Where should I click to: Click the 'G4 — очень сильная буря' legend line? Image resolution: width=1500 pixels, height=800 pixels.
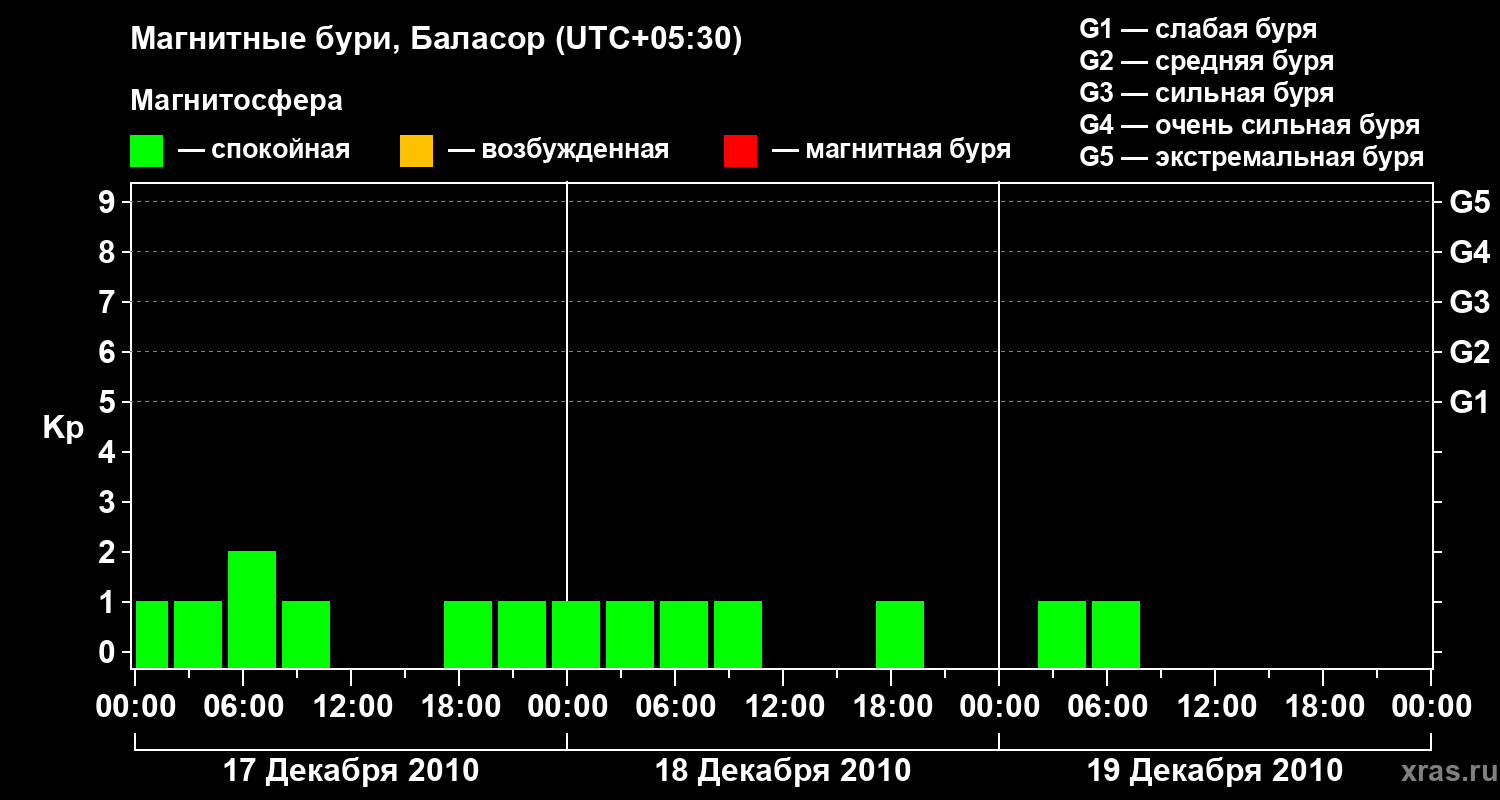pos(1250,125)
